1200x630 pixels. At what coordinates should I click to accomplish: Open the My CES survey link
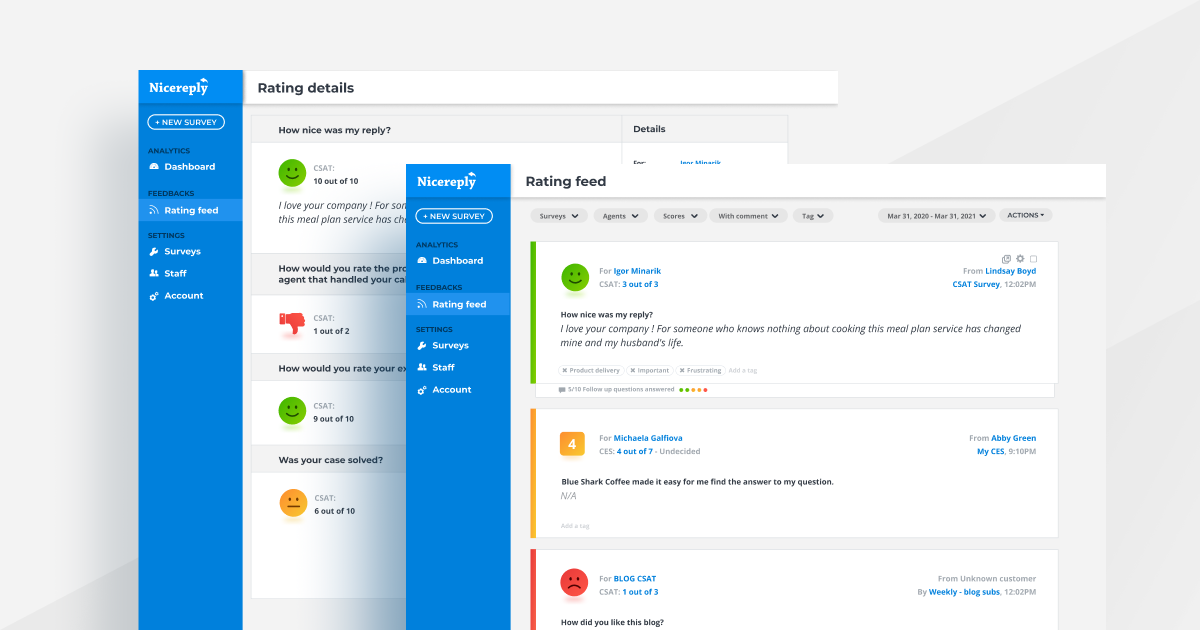992,452
